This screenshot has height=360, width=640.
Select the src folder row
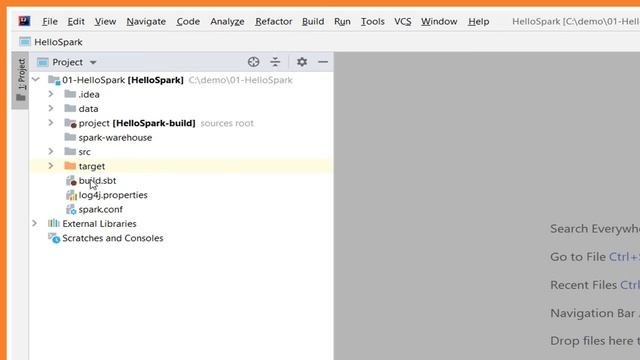tap(182, 152)
